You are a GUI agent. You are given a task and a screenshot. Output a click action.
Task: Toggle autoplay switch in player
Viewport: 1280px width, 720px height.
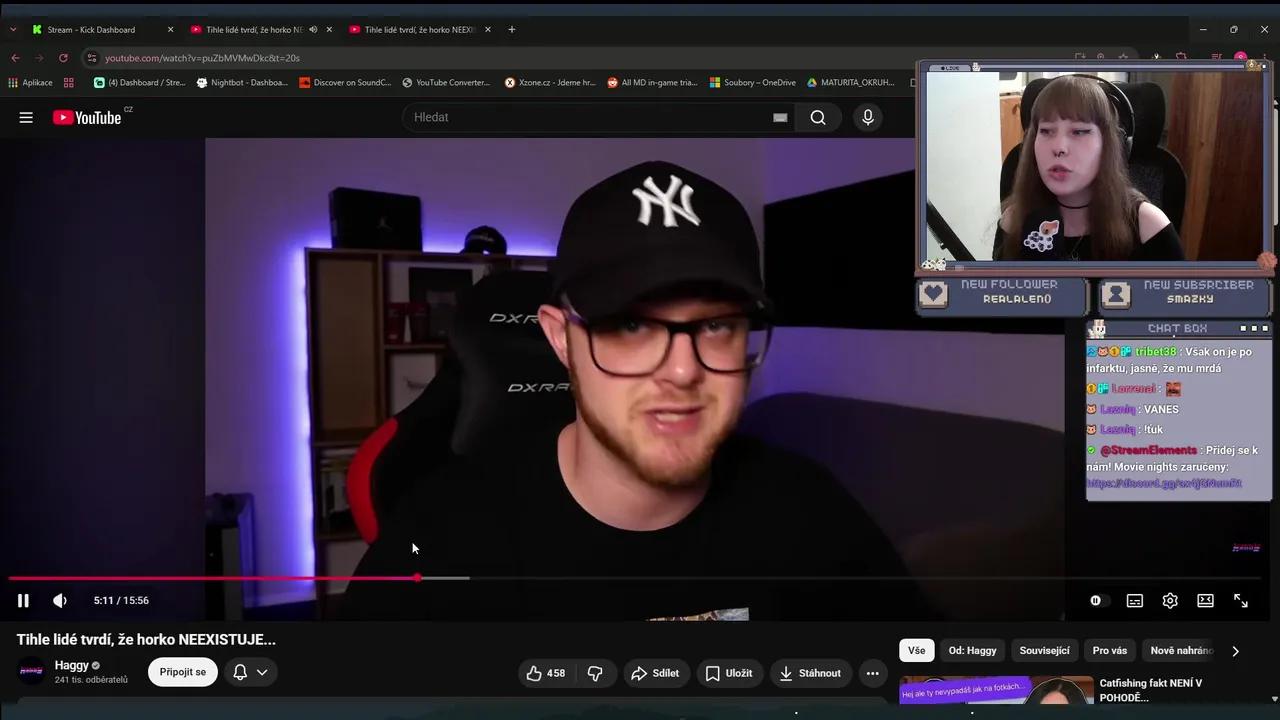pos(1099,600)
